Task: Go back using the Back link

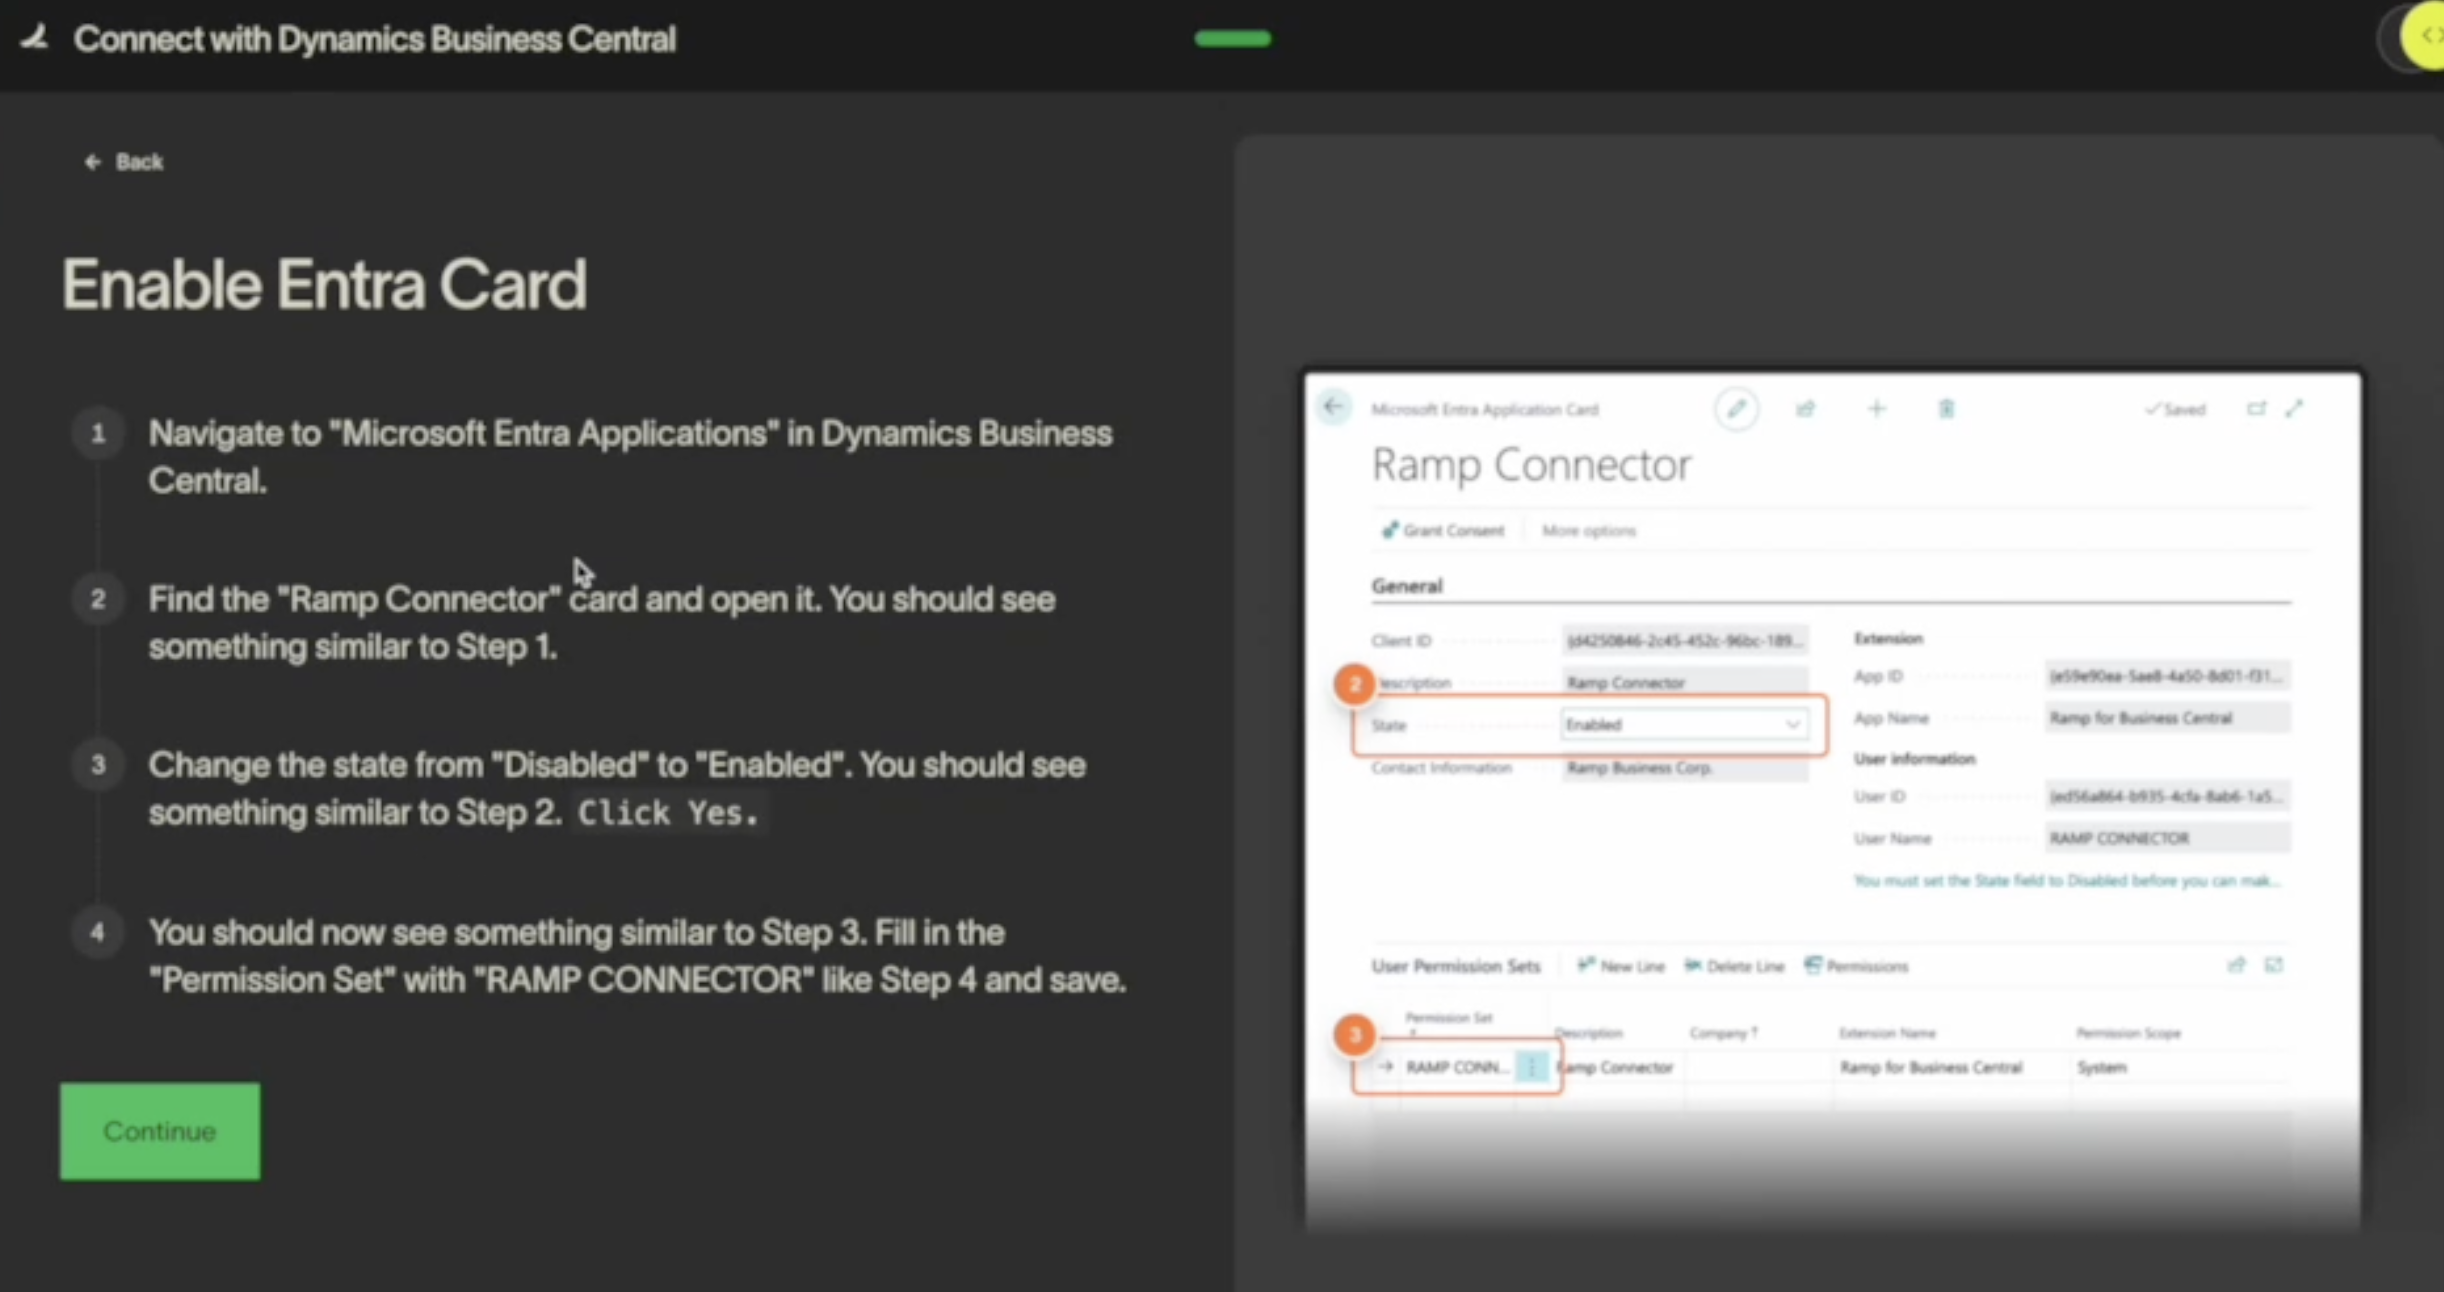Action: (124, 162)
